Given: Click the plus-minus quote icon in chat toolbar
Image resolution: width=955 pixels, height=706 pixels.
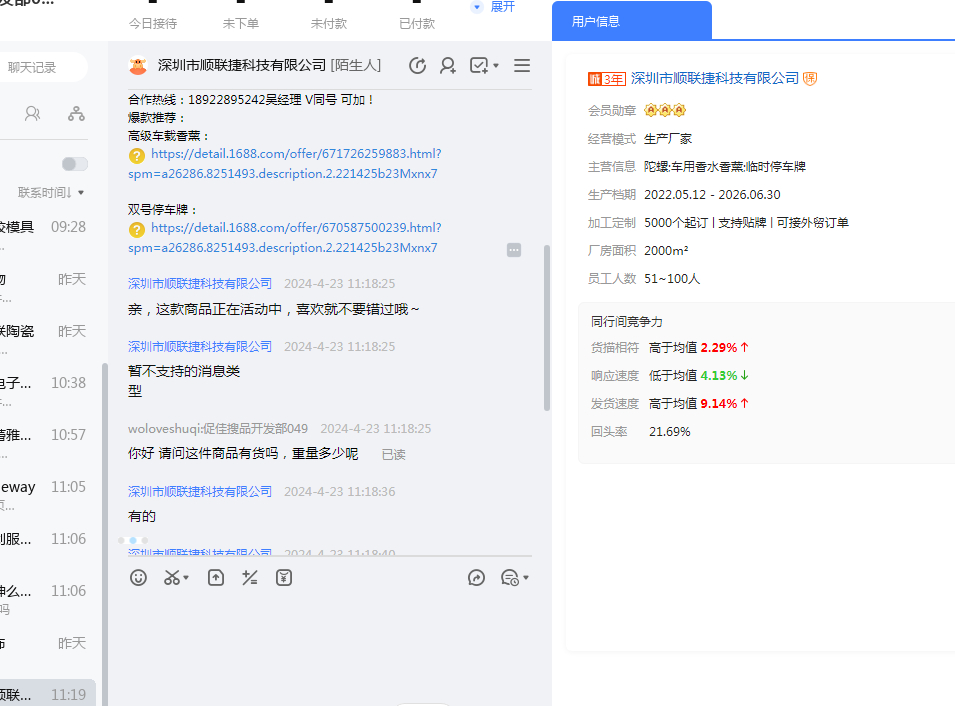Looking at the screenshot, I should (x=250, y=578).
